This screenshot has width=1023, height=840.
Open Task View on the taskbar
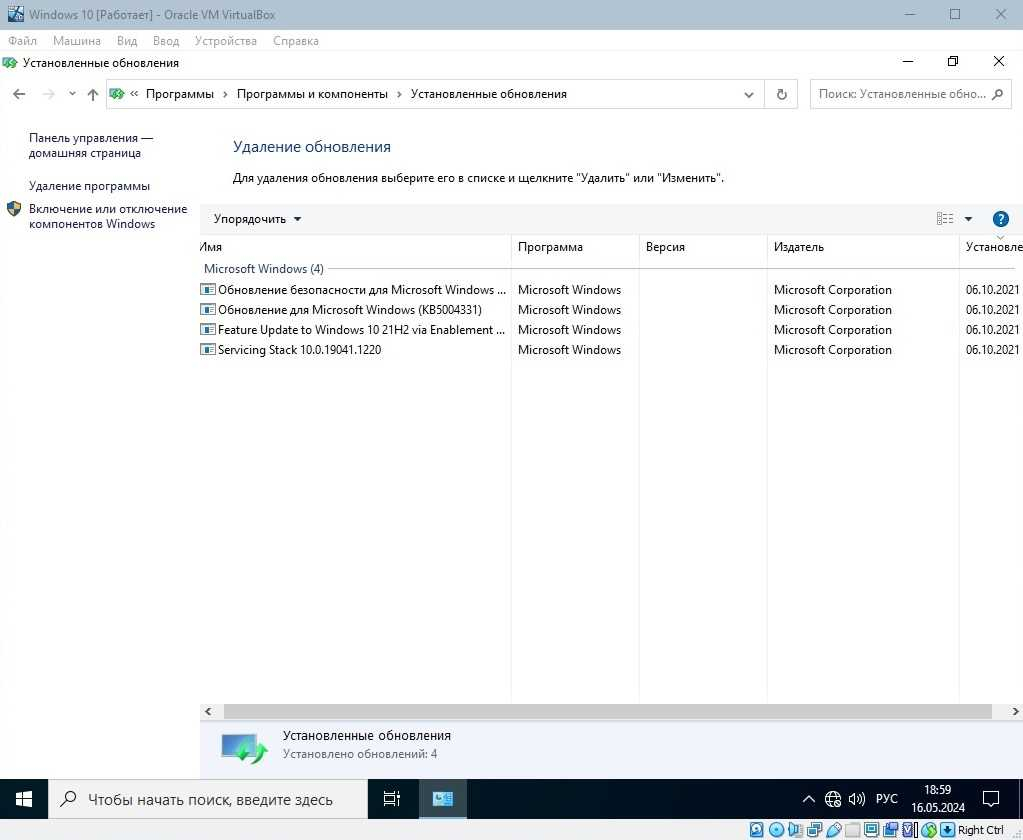(391, 799)
